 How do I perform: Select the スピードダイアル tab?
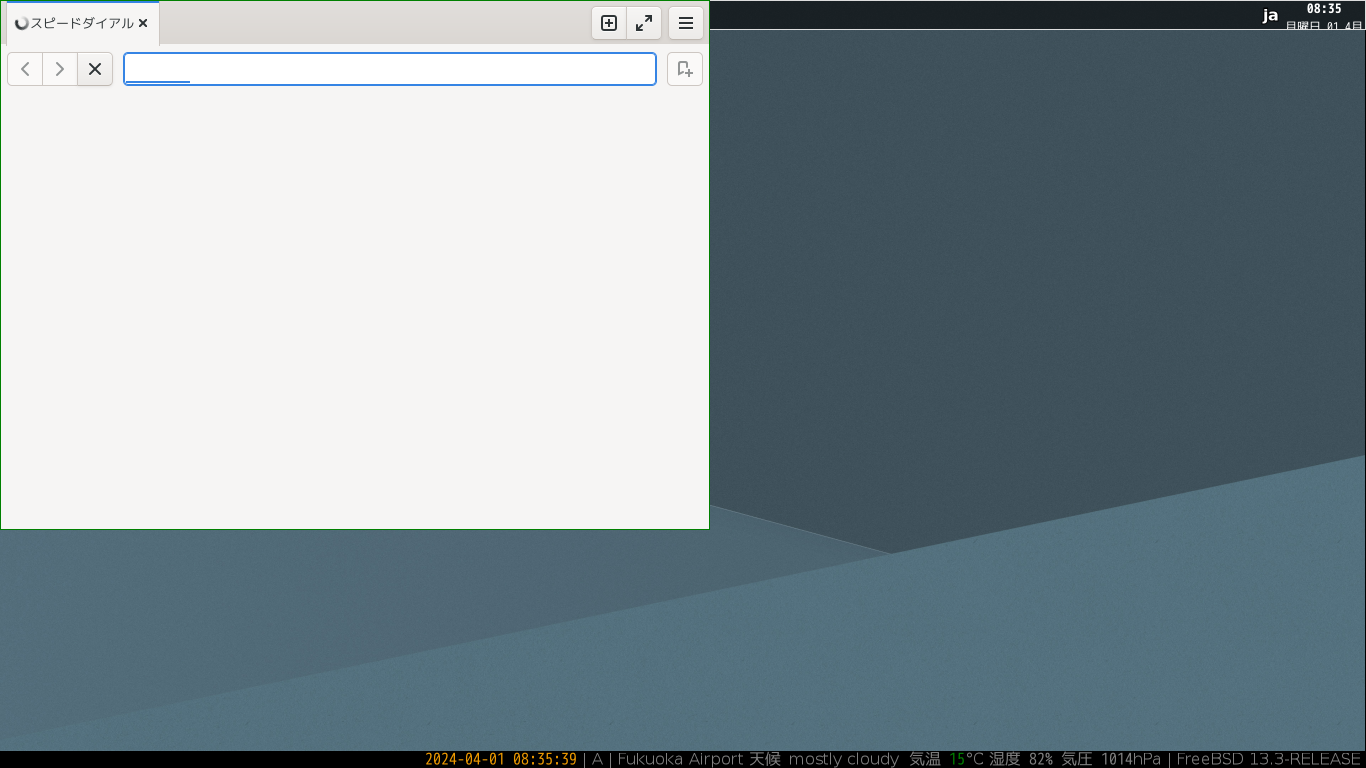[x=82, y=23]
